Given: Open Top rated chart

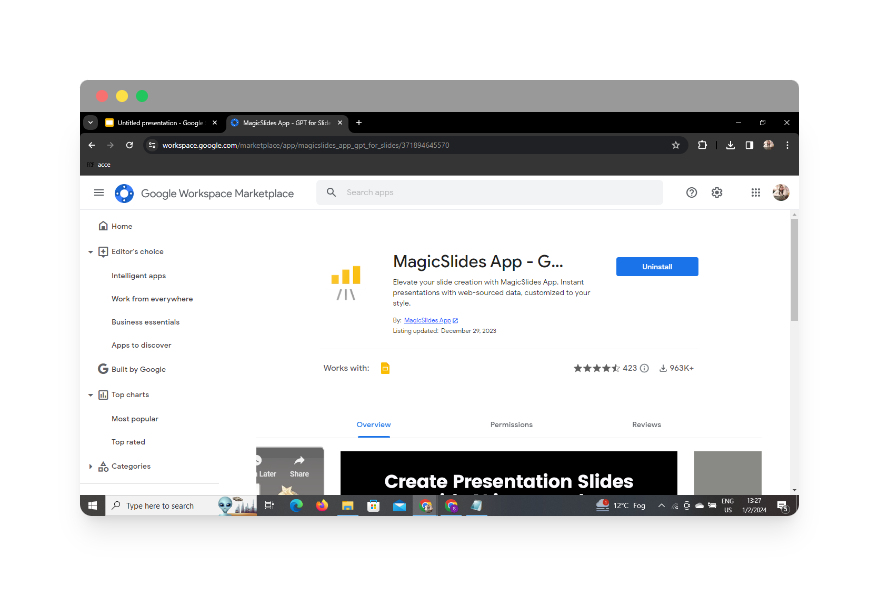Looking at the screenshot, I should (128, 442).
